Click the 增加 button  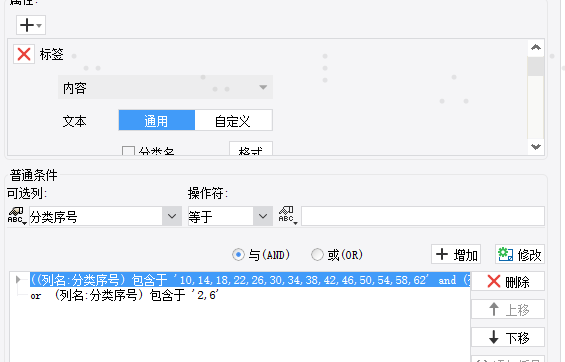coord(456,254)
